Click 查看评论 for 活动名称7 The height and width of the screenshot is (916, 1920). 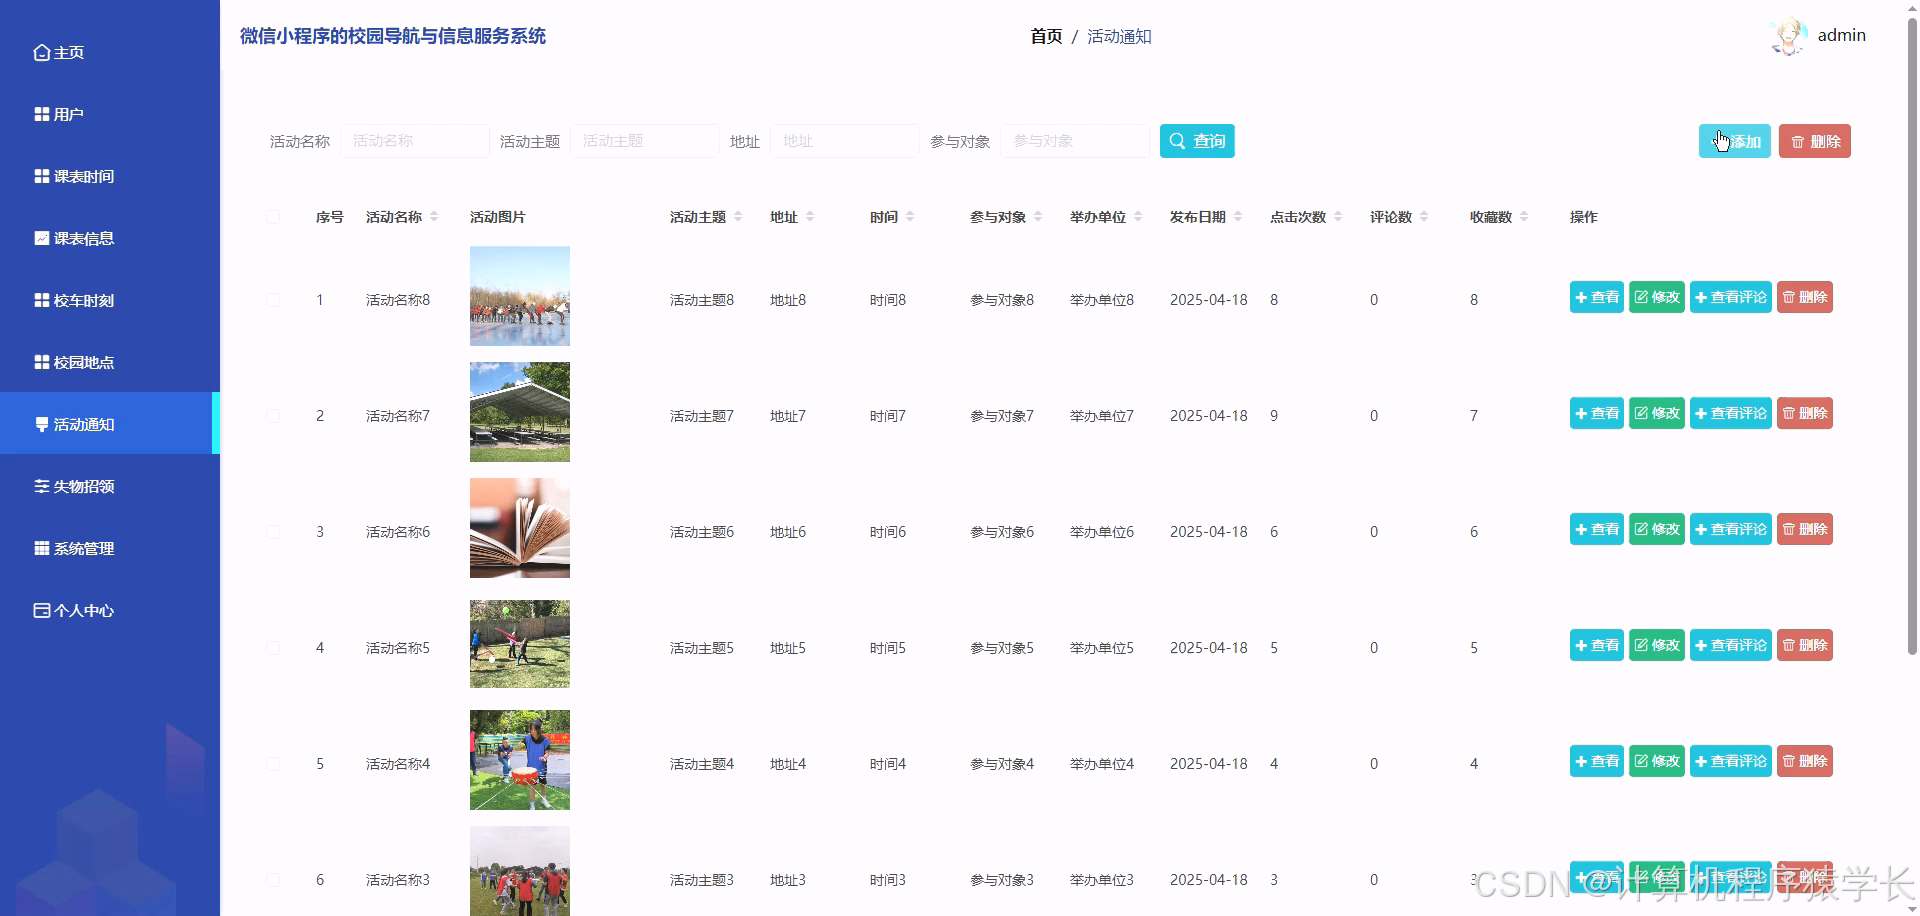1731,413
